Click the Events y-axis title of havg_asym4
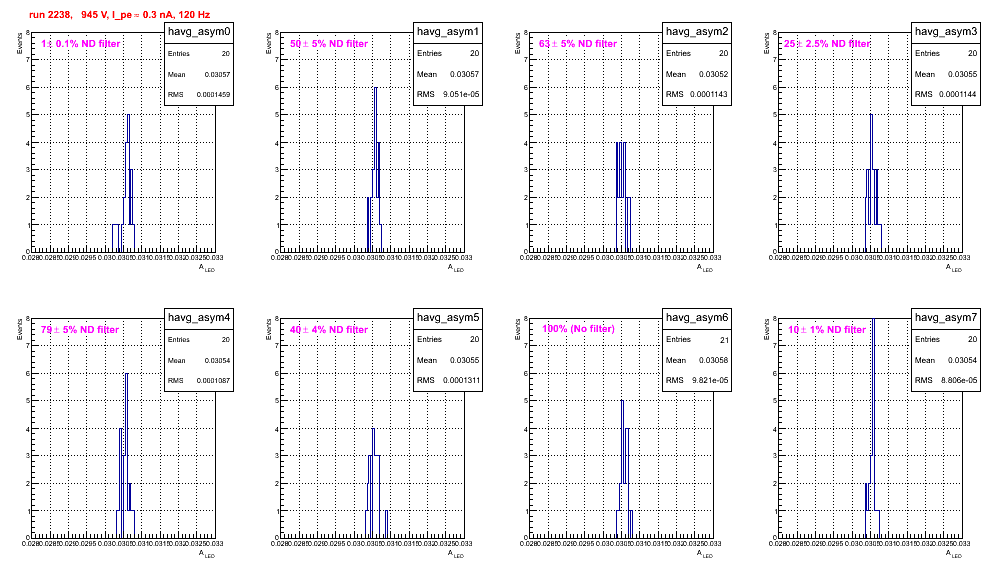 click(19, 329)
